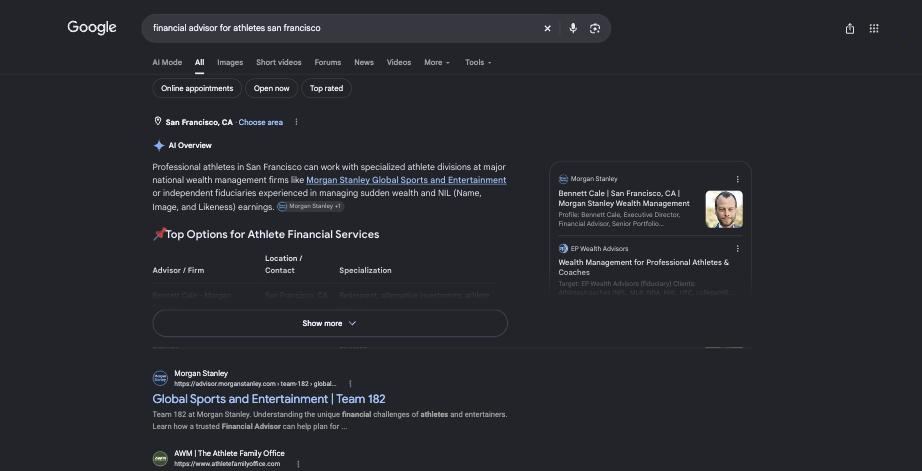Open Global Sports and Entertainment Team 182 result
Image resolution: width=922 pixels, height=471 pixels.
[269, 399]
